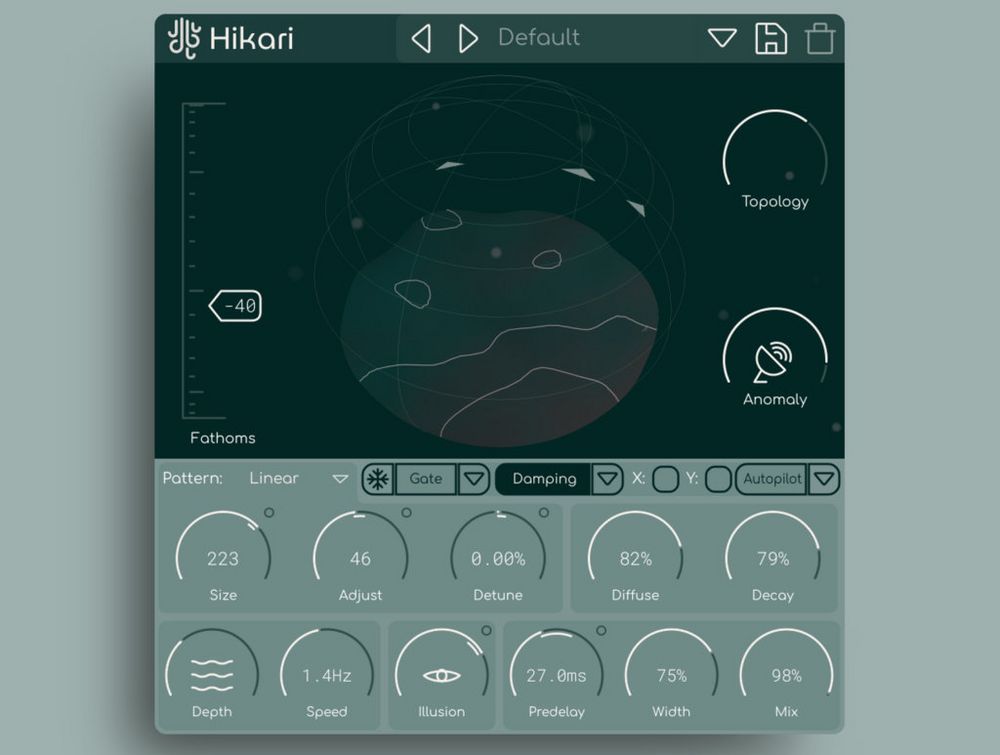Click the 3D sphere visualizer
1000x755 pixels.
pyautogui.click(x=499, y=261)
